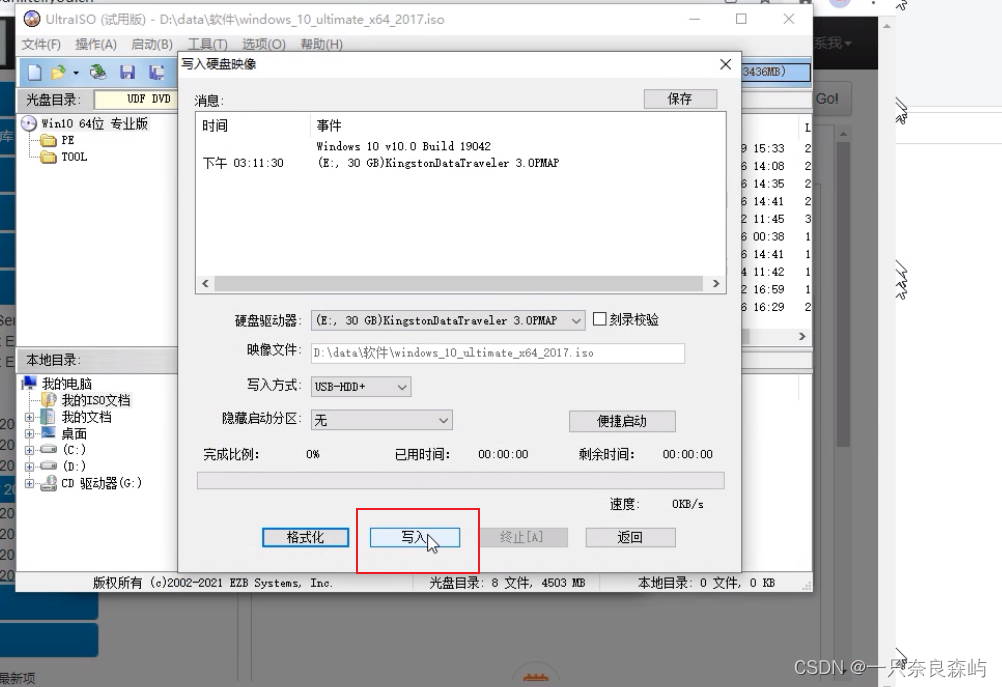Click the write progress bar
Image resolution: width=1002 pixels, height=687 pixels.
click(x=461, y=481)
